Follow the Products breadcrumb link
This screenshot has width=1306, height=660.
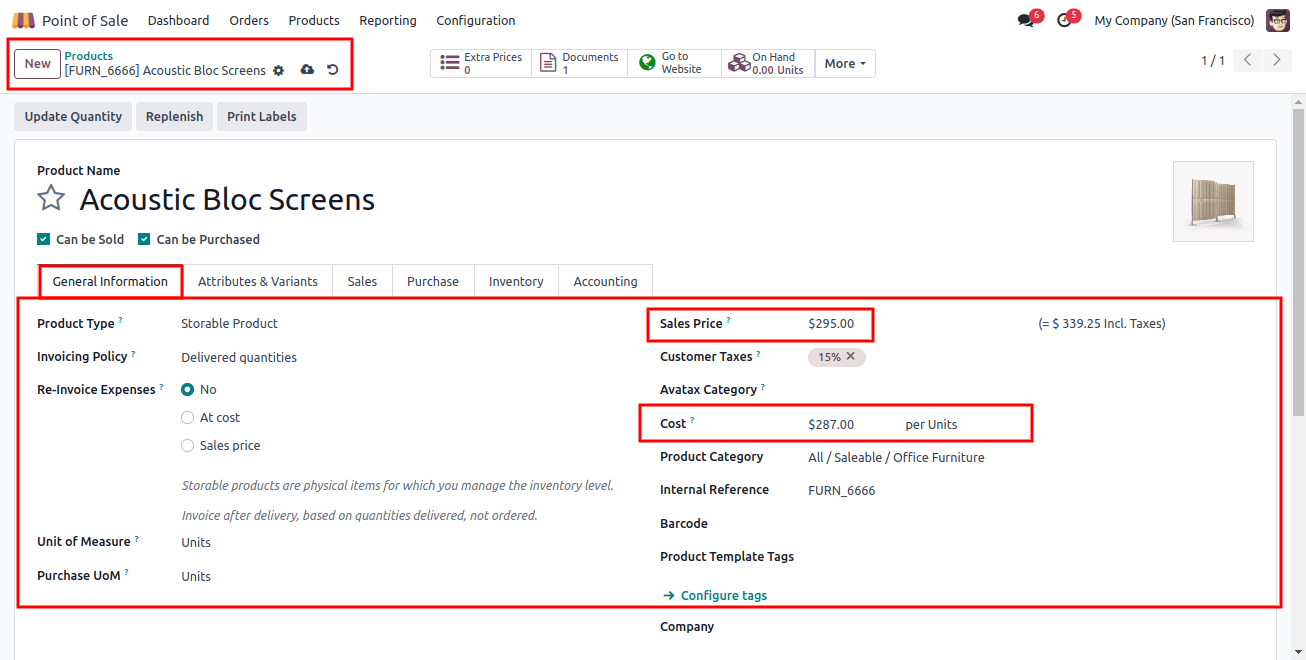(89, 56)
